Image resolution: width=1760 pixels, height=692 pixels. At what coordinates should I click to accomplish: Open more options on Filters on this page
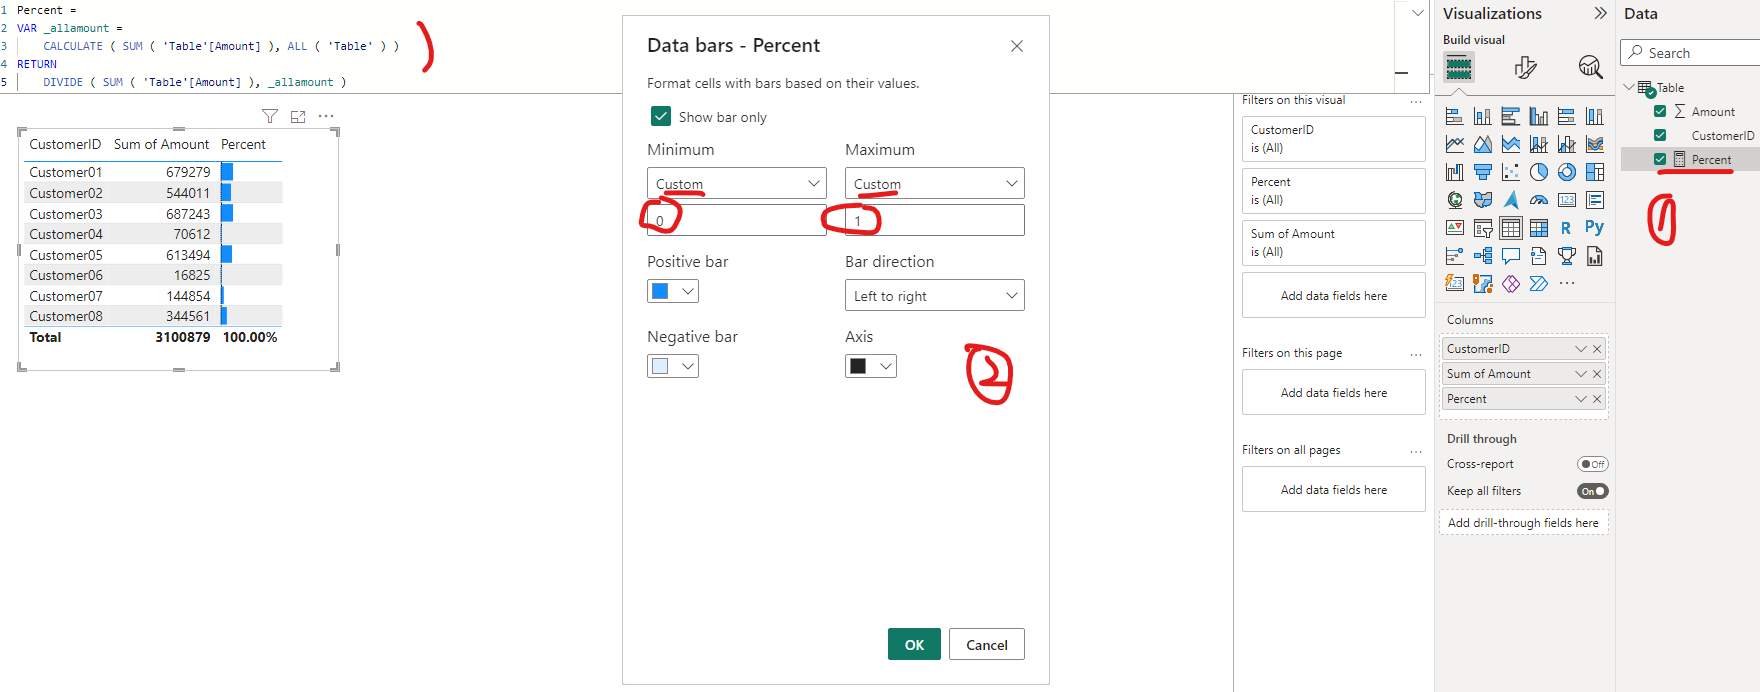tap(1416, 354)
